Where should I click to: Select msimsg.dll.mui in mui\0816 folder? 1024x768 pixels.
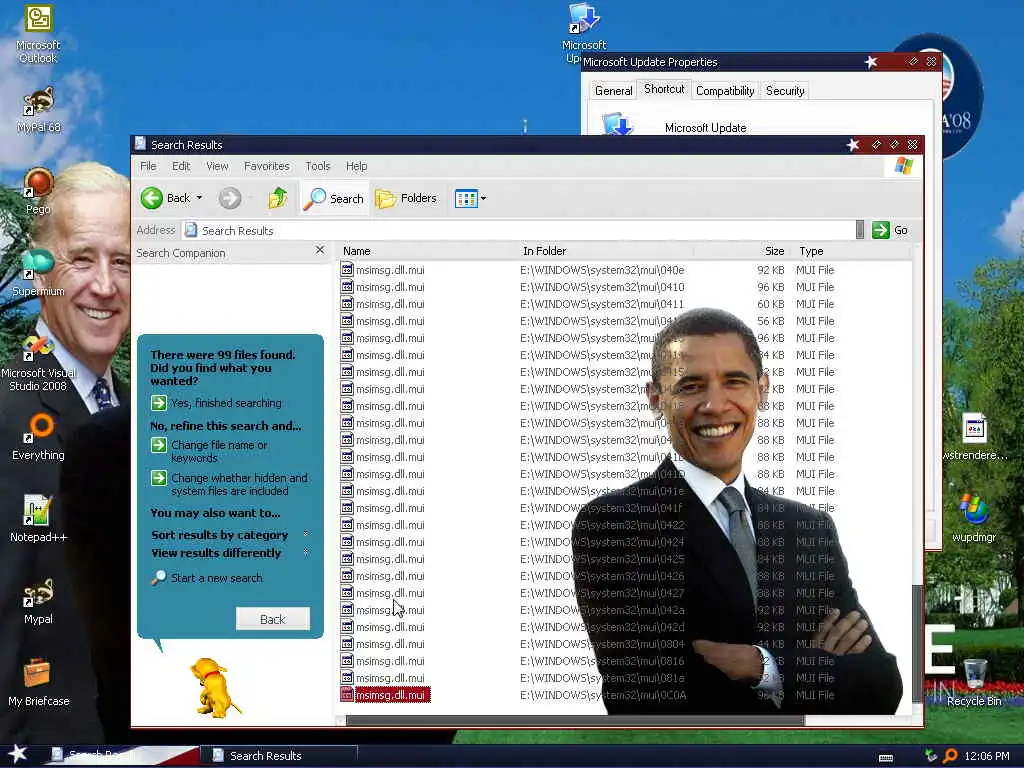click(383, 661)
